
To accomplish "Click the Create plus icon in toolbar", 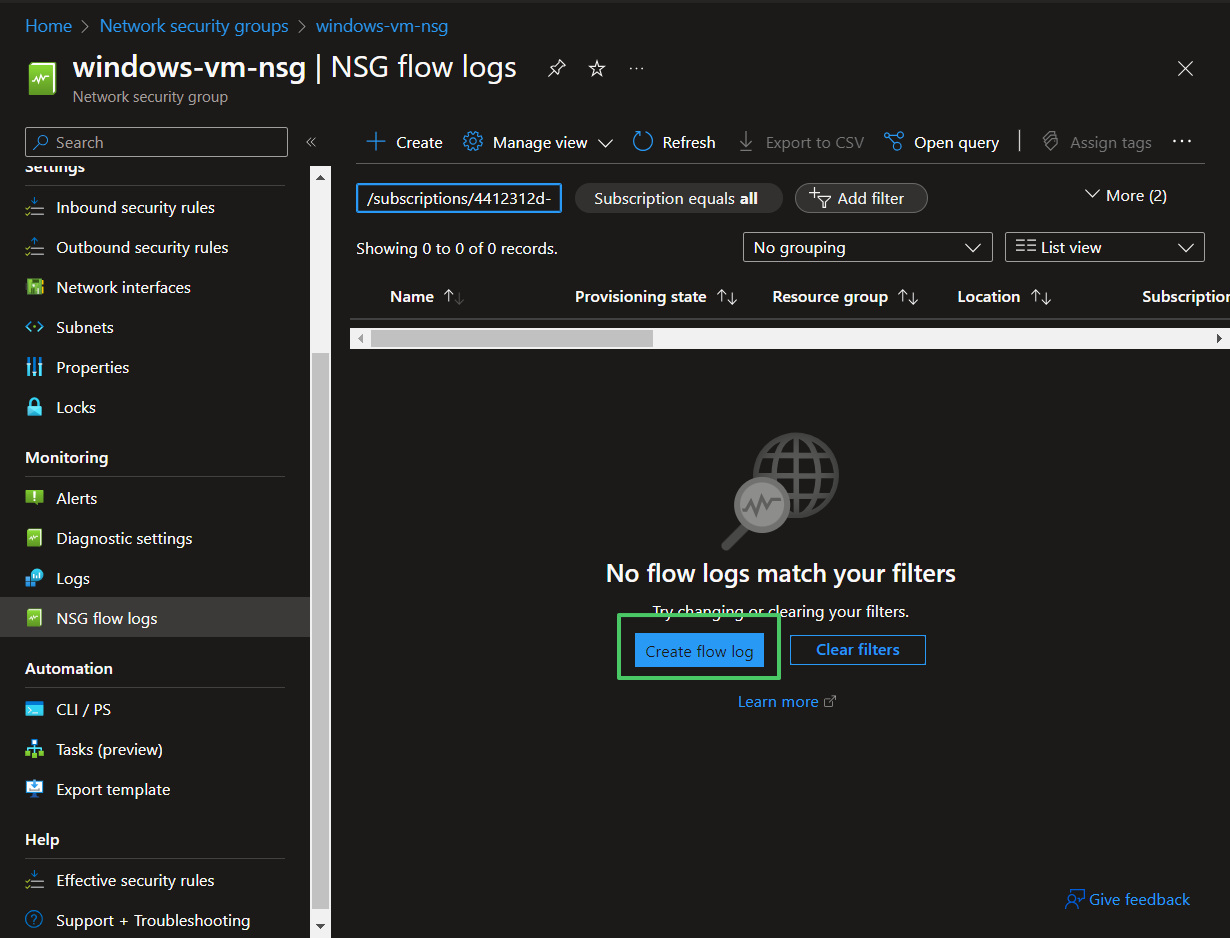I will point(376,142).
